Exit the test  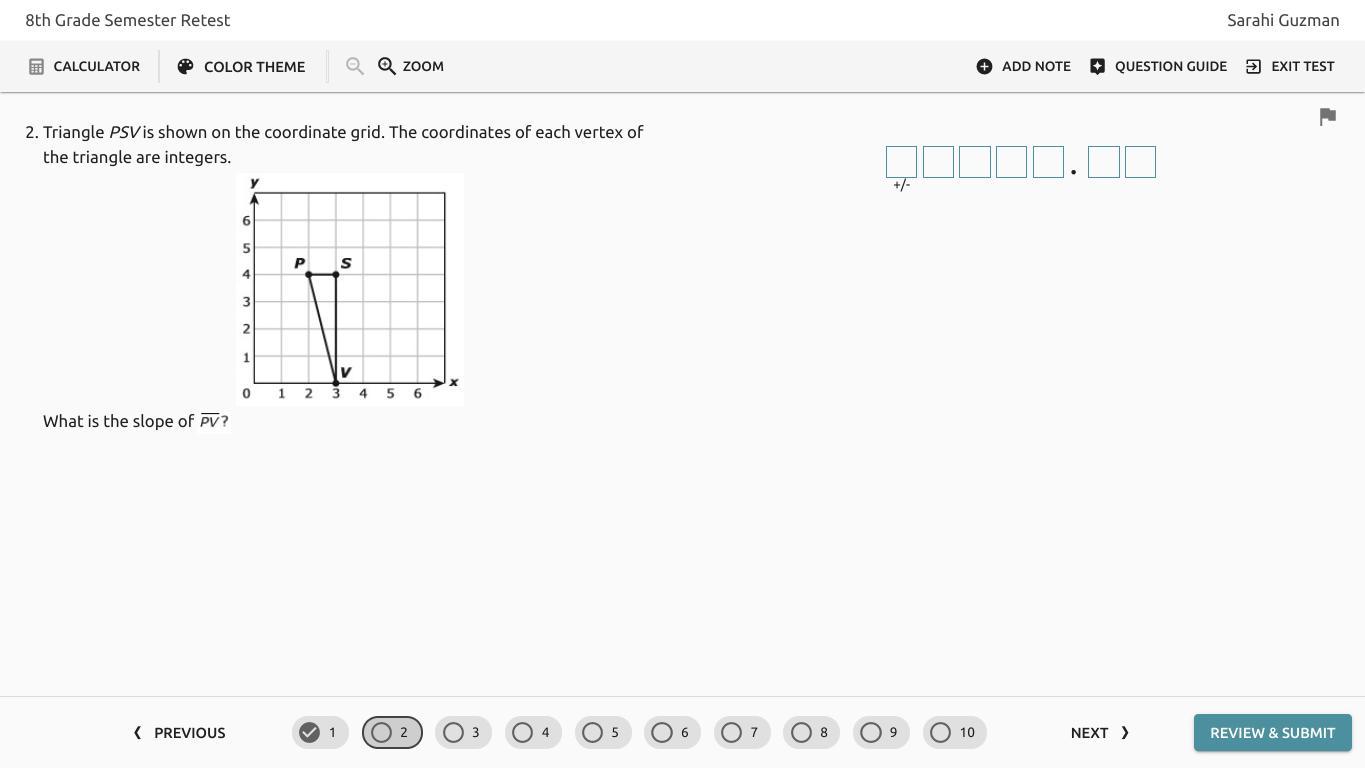click(x=1290, y=66)
